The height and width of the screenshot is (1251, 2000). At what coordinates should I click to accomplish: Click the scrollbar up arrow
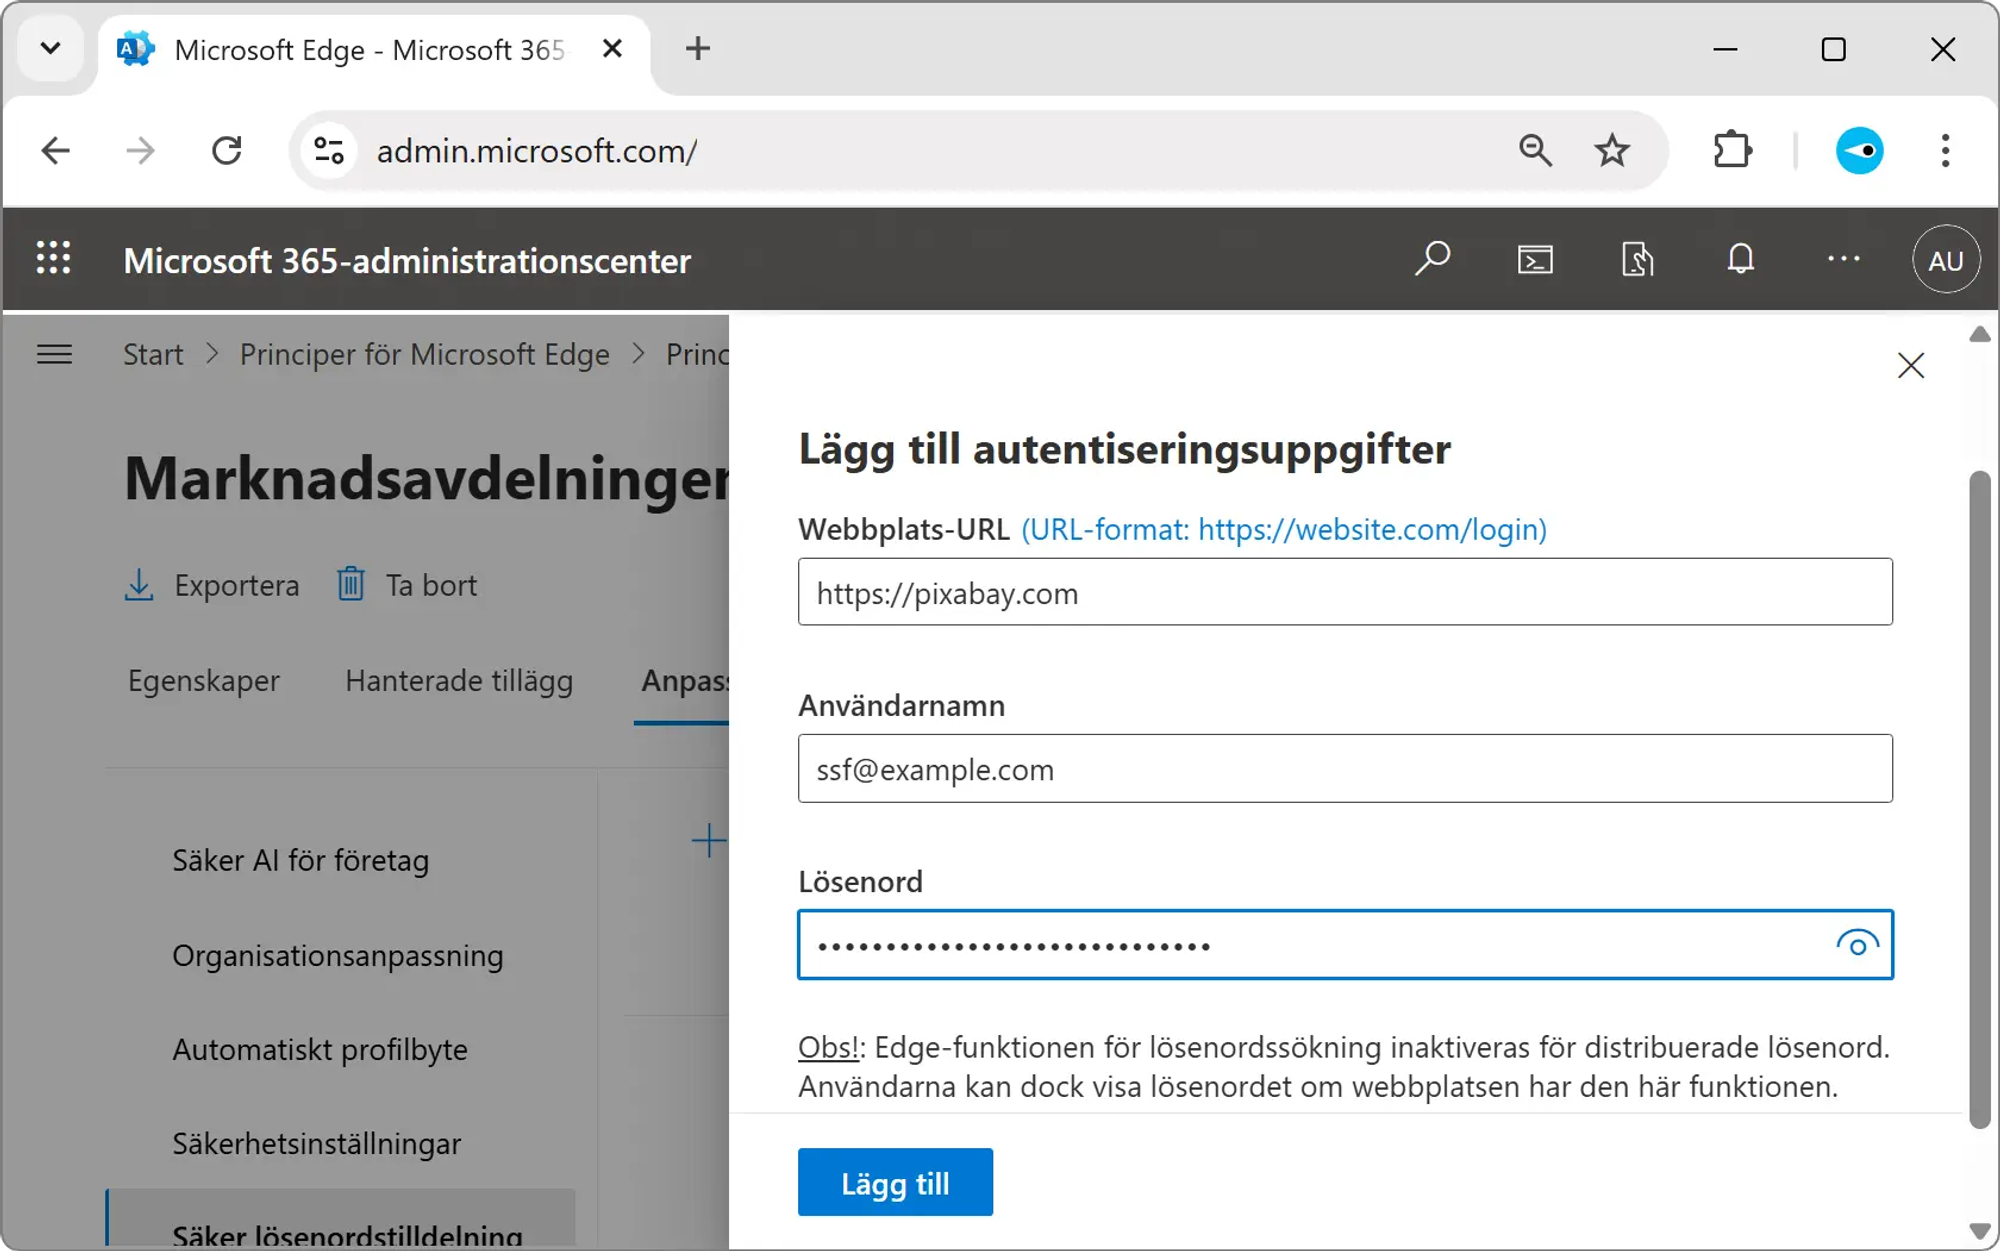1979,334
